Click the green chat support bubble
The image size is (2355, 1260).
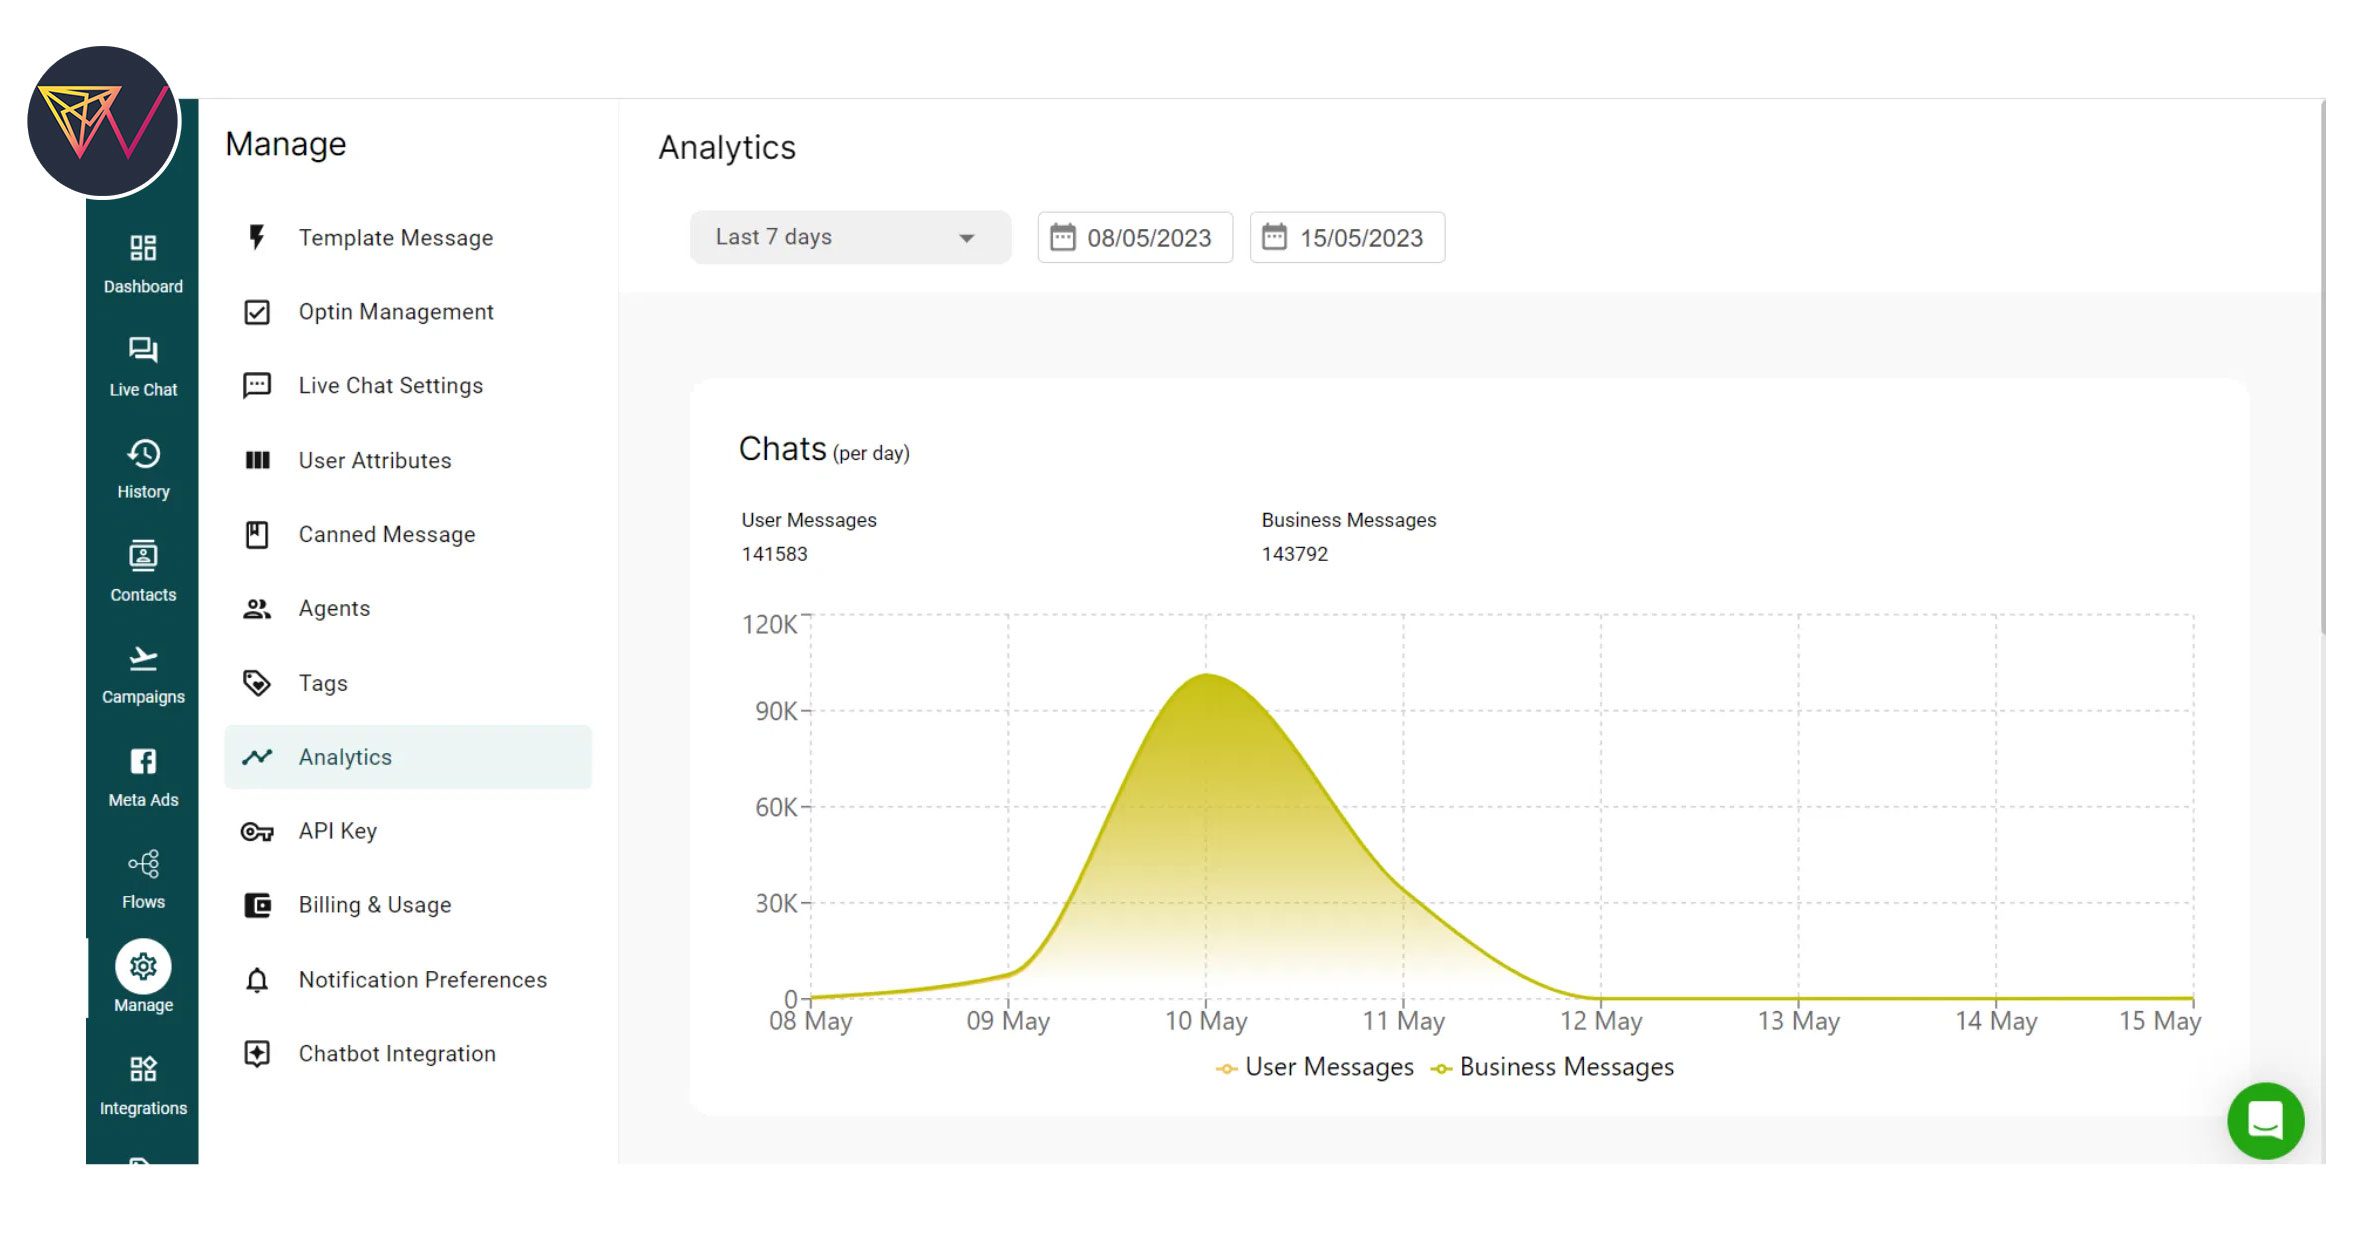pos(2264,1121)
